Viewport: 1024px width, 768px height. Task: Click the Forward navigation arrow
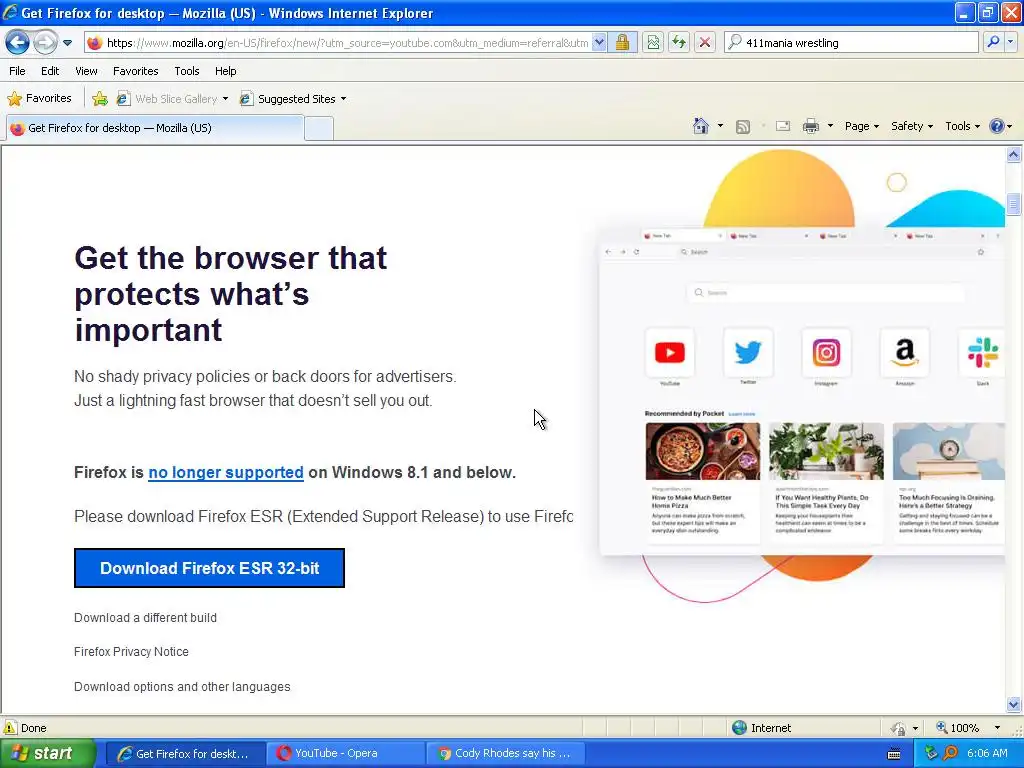[x=44, y=43]
